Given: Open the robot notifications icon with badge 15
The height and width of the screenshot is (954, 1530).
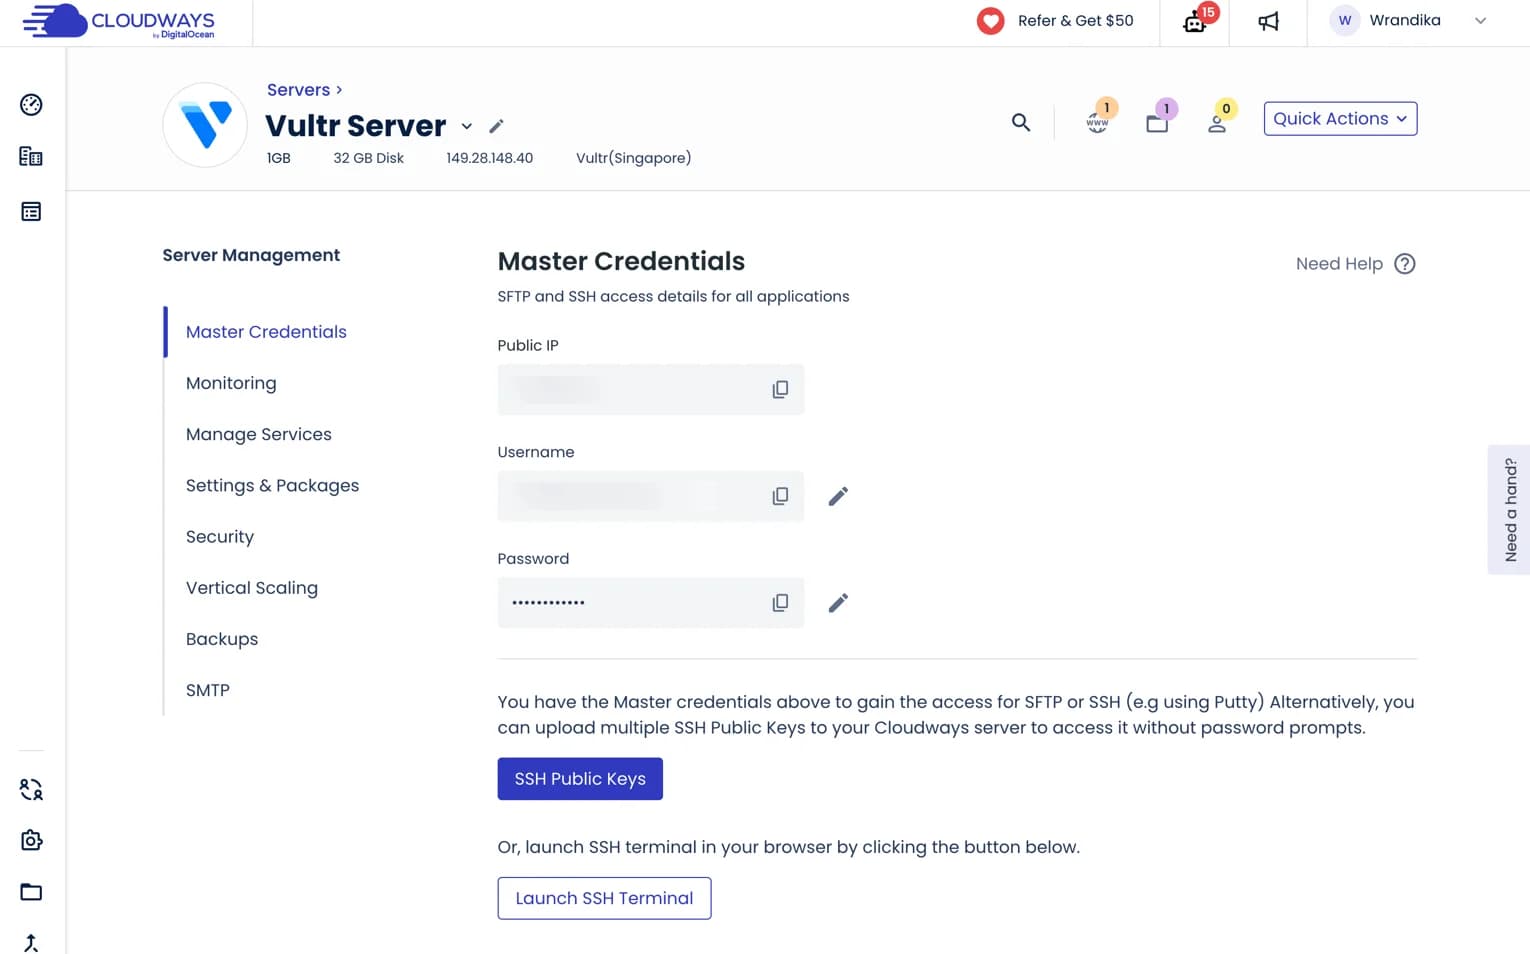Looking at the screenshot, I should tap(1195, 21).
